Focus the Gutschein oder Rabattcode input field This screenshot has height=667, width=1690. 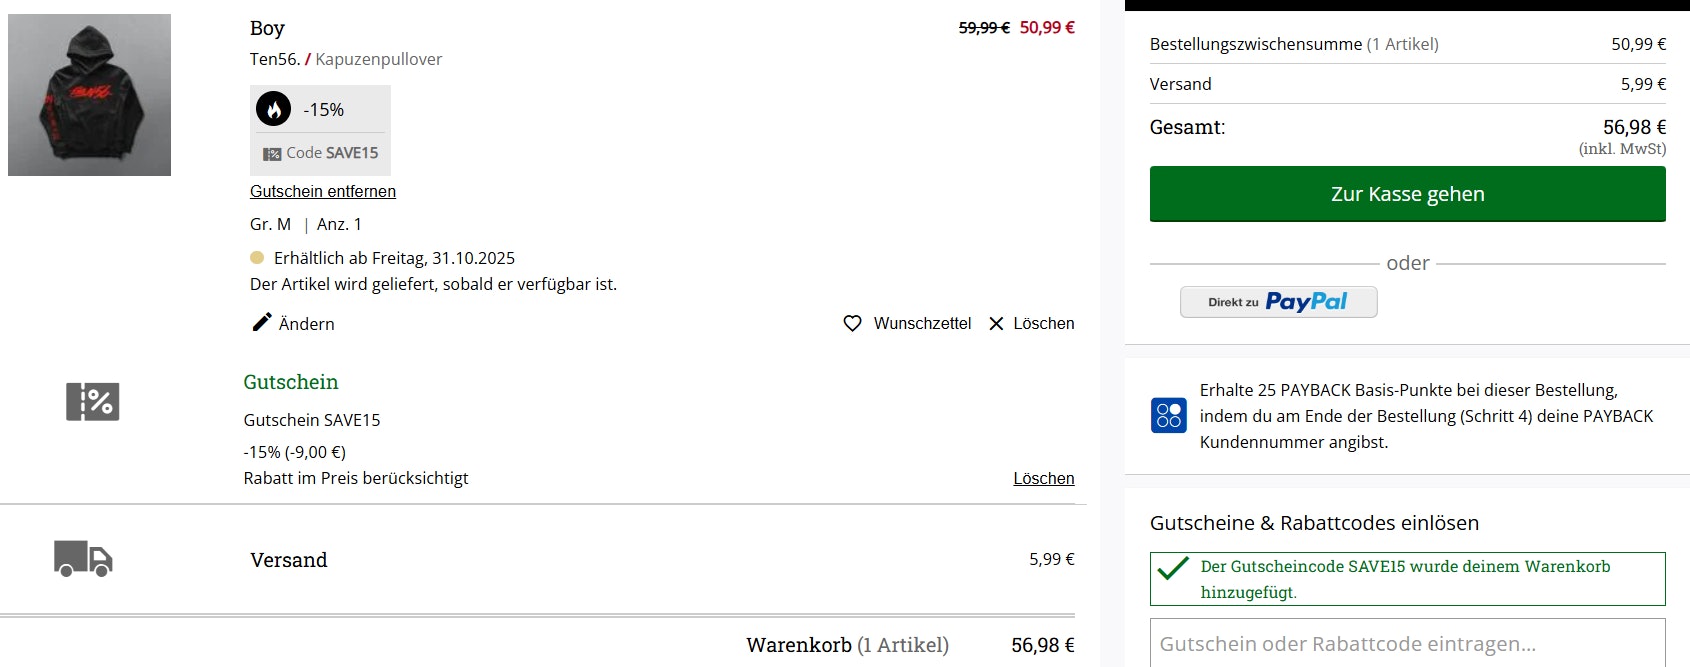[1407, 643]
